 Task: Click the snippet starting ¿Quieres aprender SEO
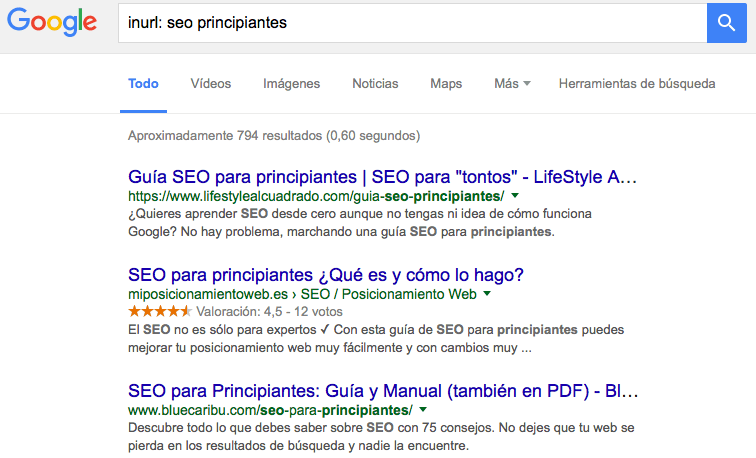point(360,223)
